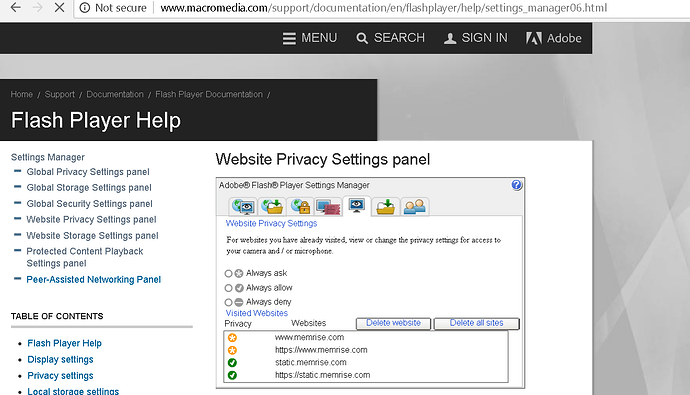Click the Adobe logo
Image resolution: width=690 pixels, height=395 pixels.
coord(554,38)
